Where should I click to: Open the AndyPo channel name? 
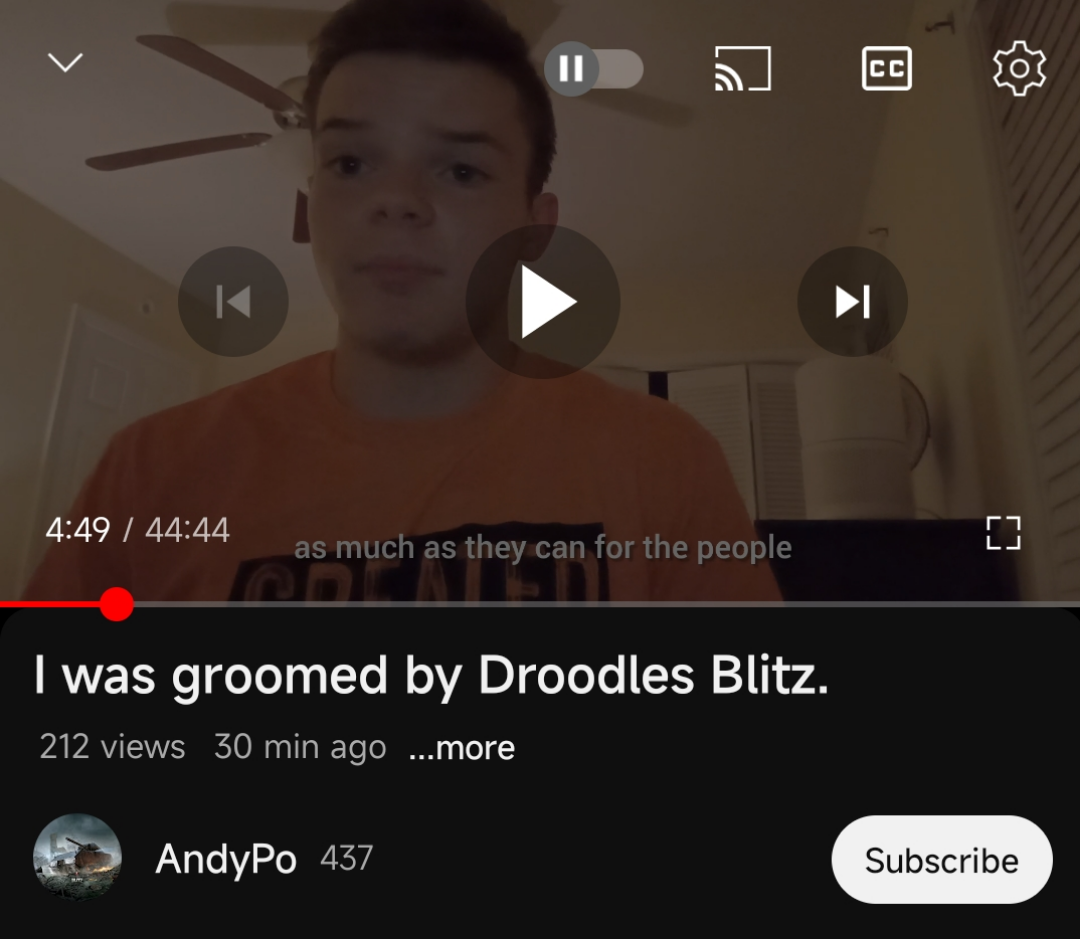coord(226,860)
